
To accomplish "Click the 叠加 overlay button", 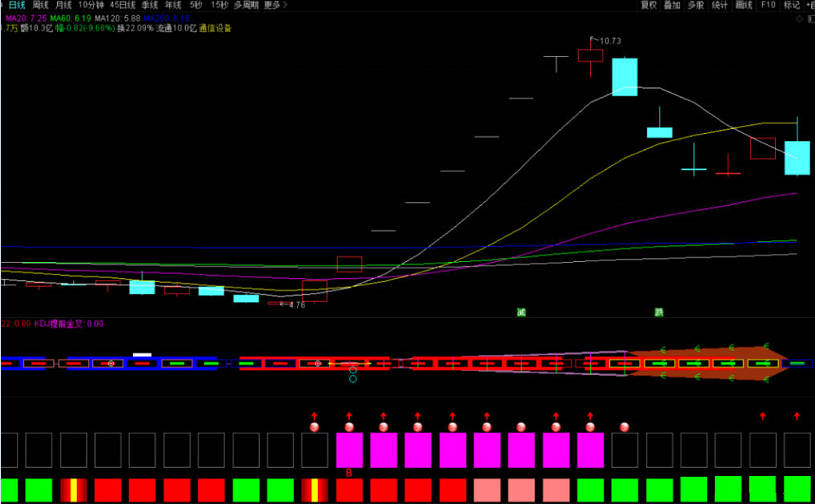I will coord(672,5).
